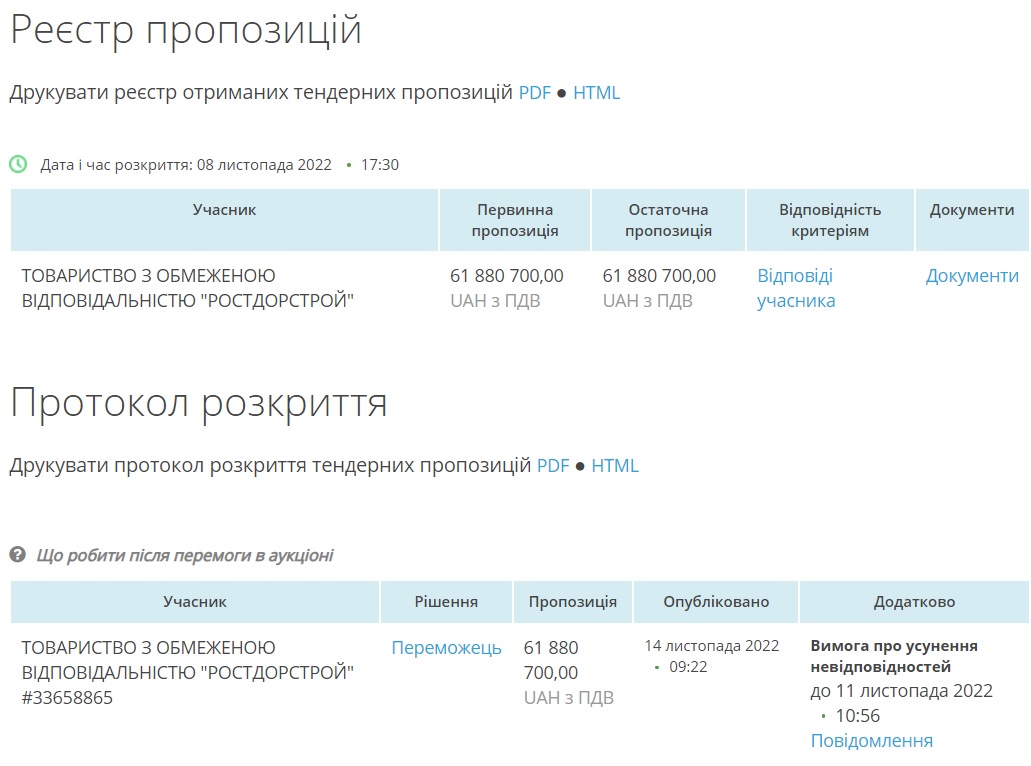
Task: Click РОСТДОРСТРОЙ name in registry table
Action: click(x=187, y=288)
